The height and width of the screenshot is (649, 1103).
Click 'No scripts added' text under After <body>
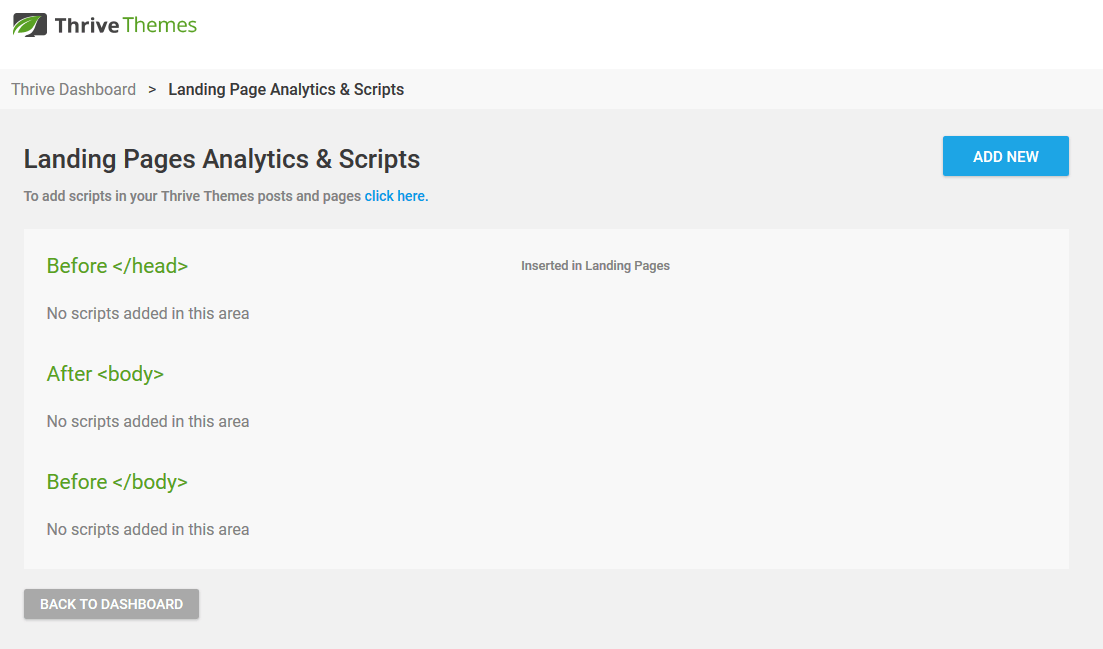[148, 421]
